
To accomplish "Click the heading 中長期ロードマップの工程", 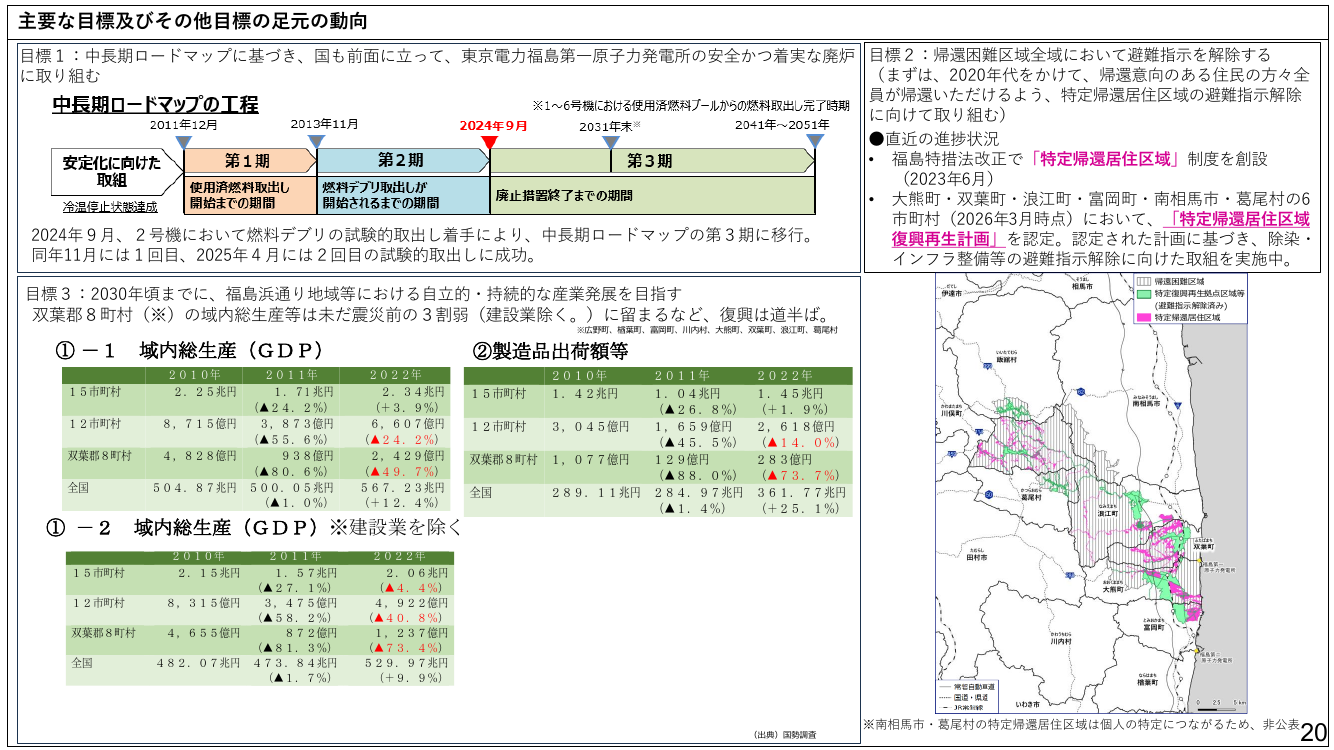I will click(155, 104).
